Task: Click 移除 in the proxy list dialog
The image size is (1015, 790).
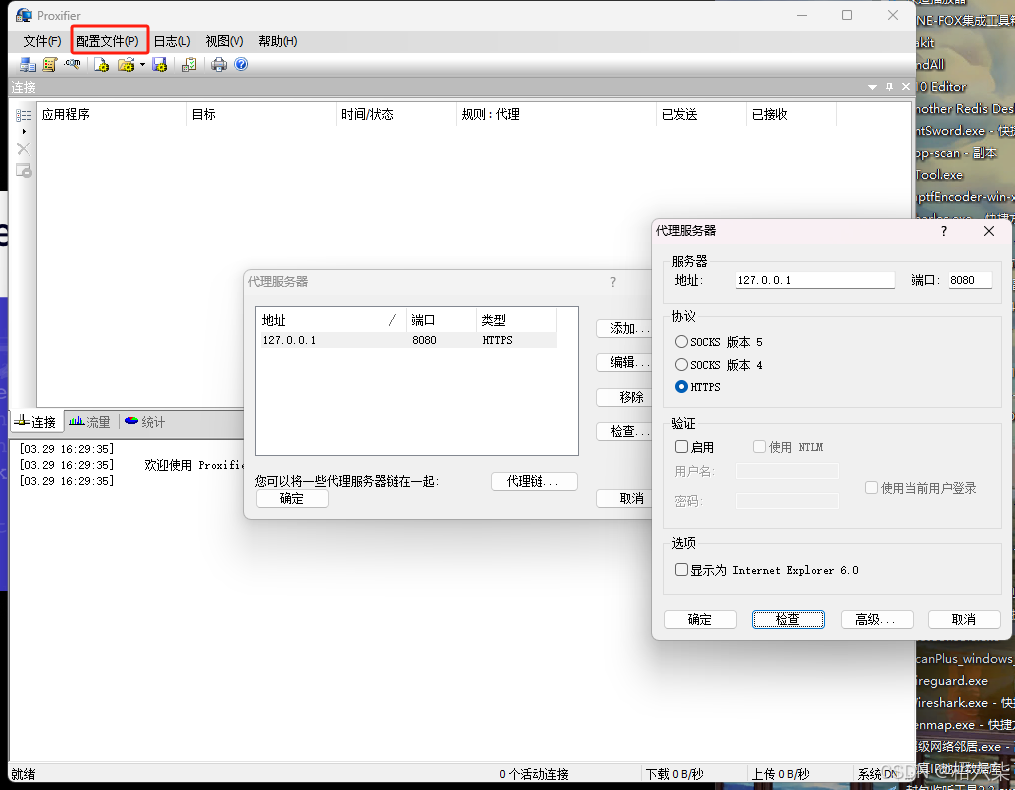Action: (624, 397)
